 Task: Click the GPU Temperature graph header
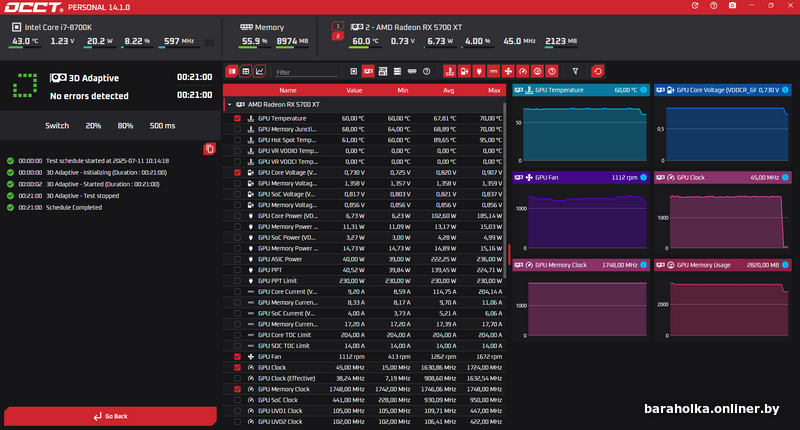pyautogui.click(x=581, y=90)
